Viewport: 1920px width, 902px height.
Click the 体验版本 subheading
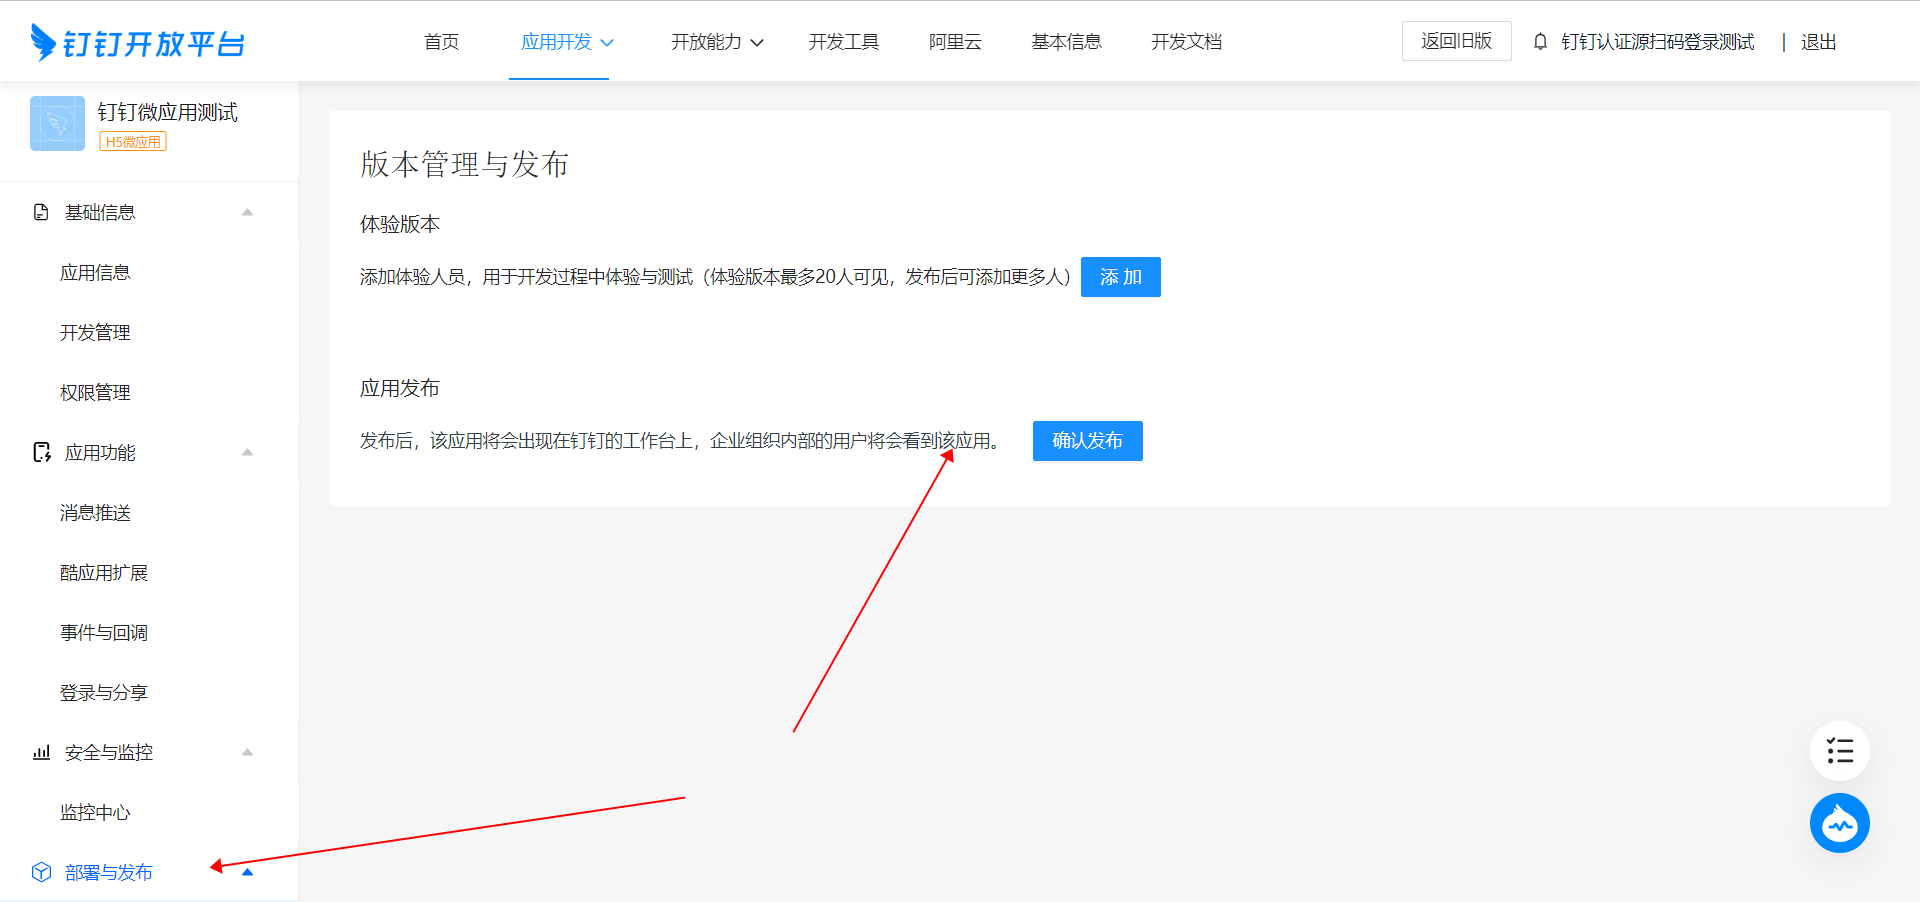(x=400, y=224)
